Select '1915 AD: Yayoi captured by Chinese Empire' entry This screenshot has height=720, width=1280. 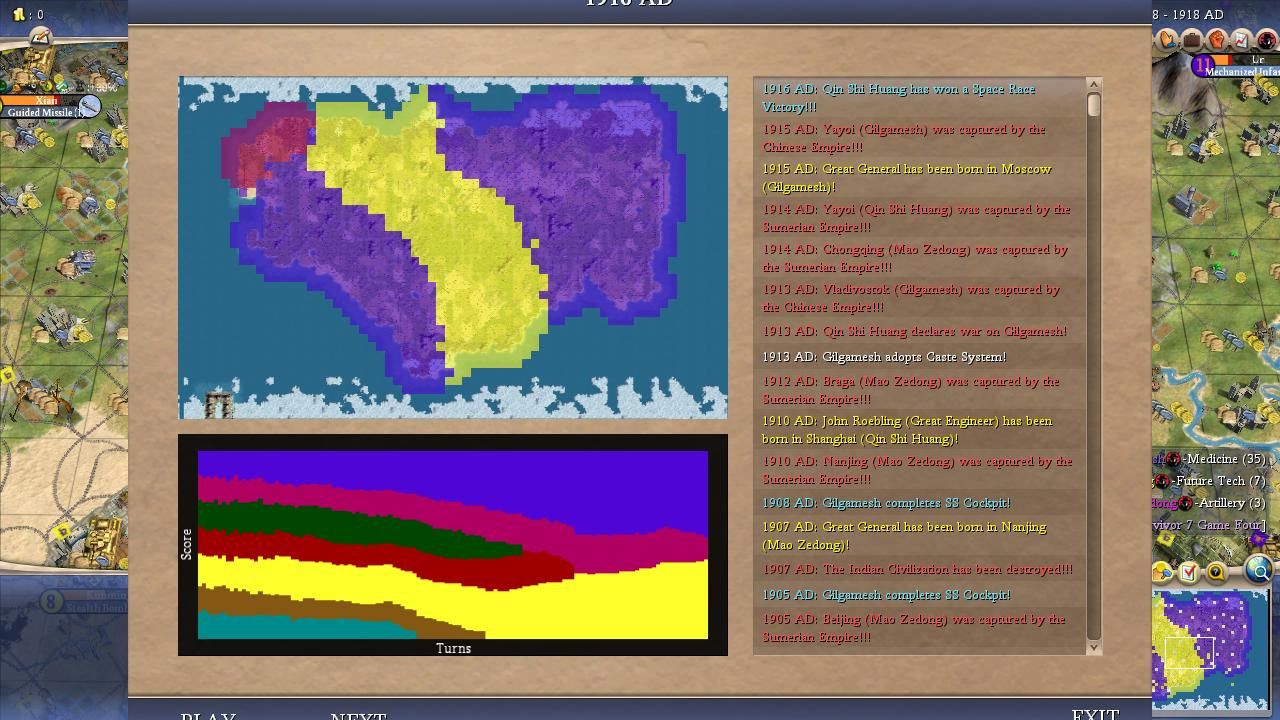click(919, 138)
